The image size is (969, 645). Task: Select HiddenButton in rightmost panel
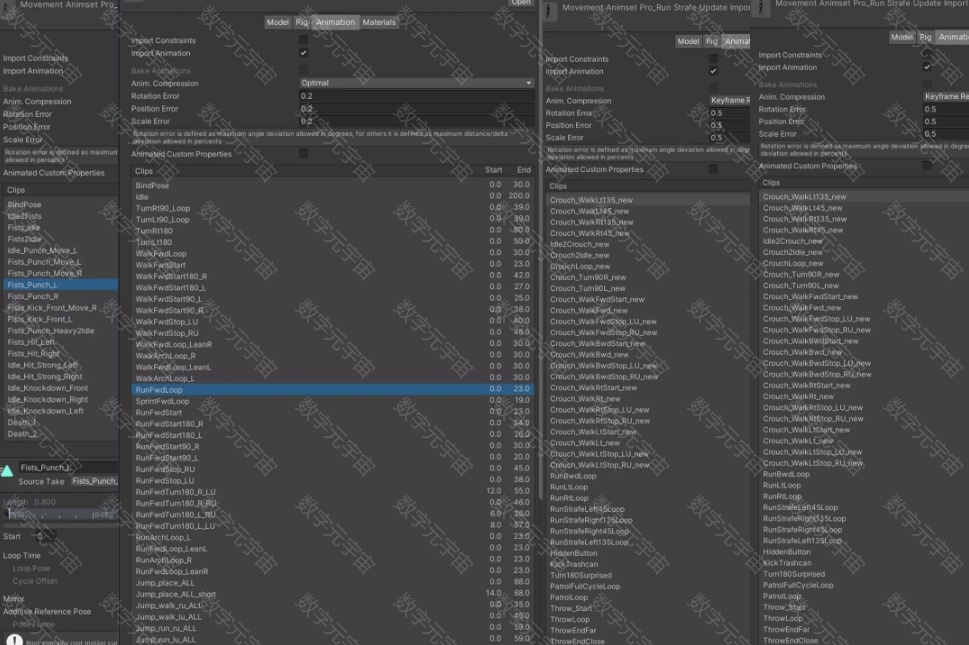click(x=864, y=552)
